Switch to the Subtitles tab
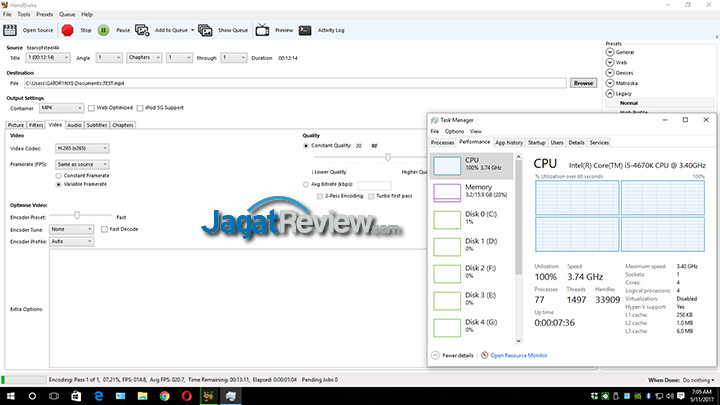Image resolution: width=720 pixels, height=405 pixels. tap(96, 125)
